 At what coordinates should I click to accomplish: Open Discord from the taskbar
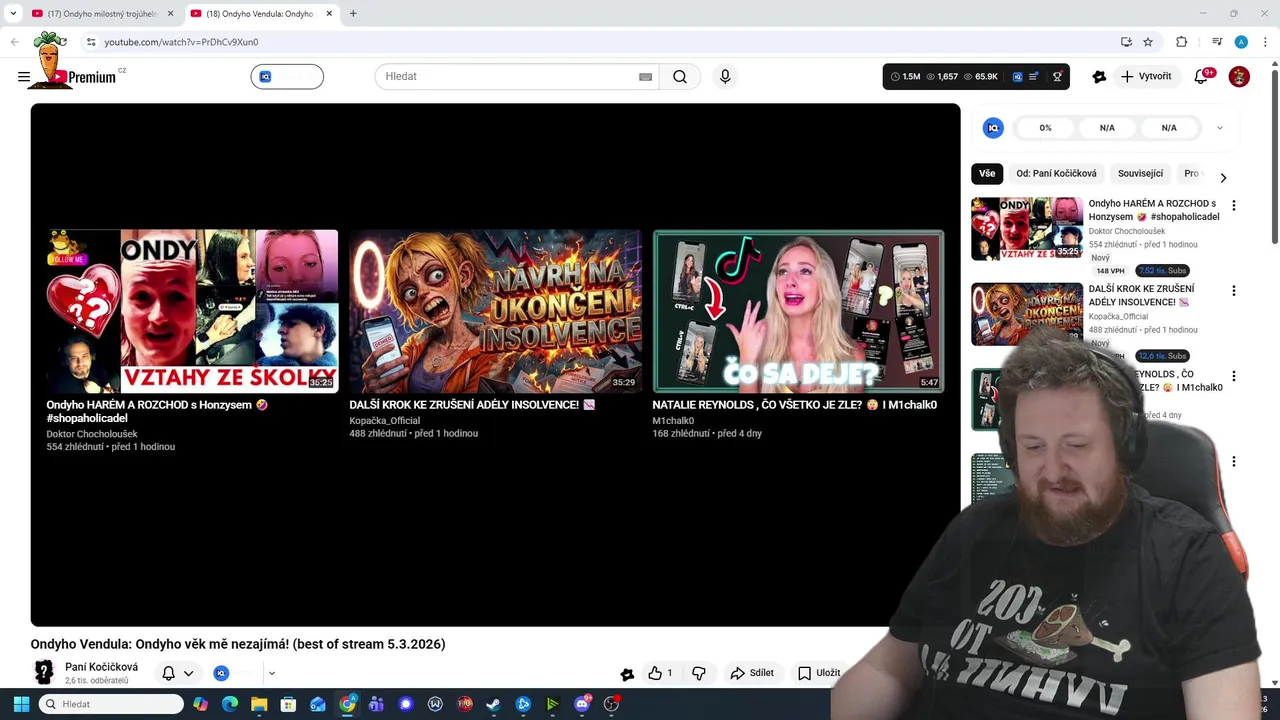tap(582, 704)
